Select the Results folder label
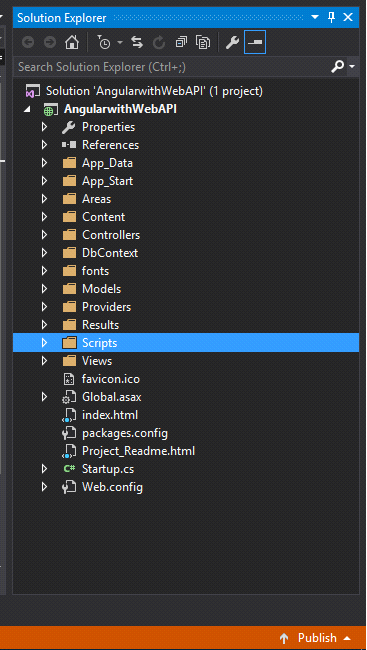 point(100,325)
